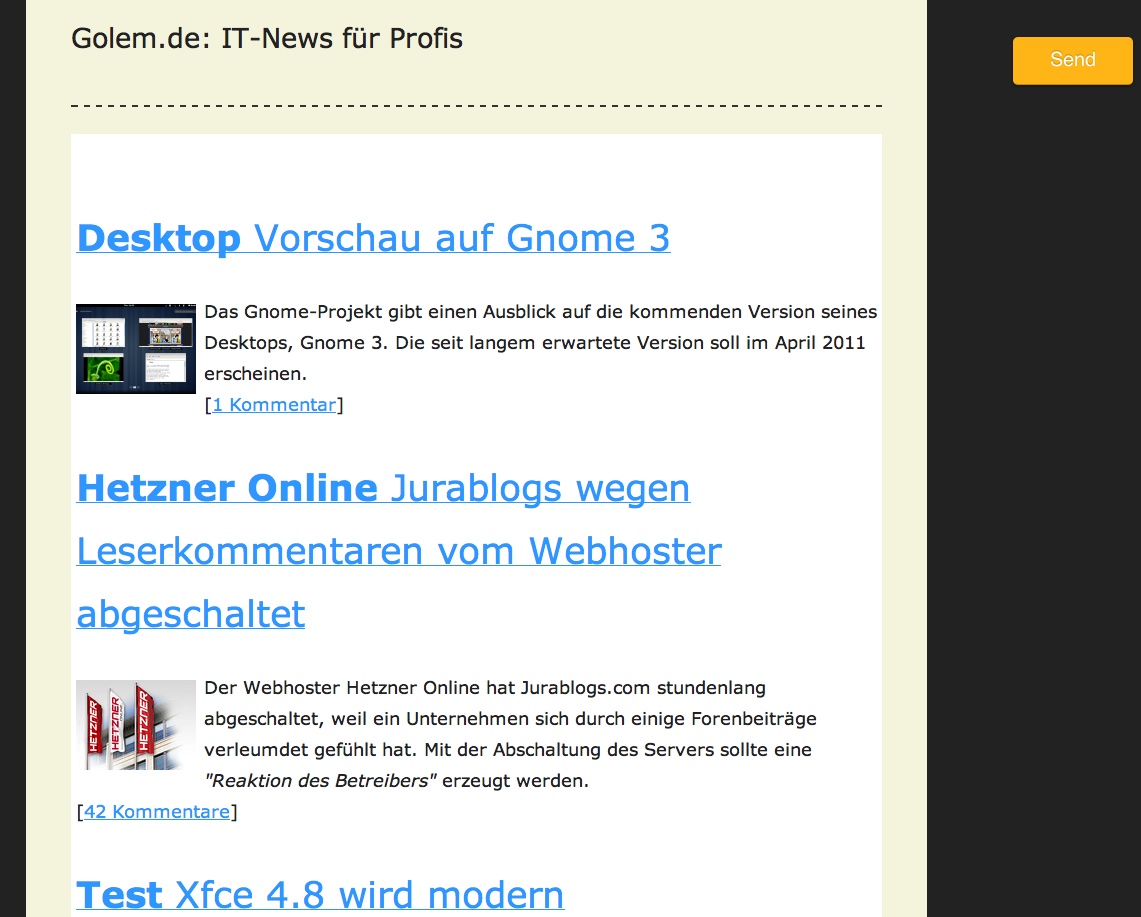Click the orange Send button
Image resolution: width=1141 pixels, height=917 pixels.
click(x=1072, y=60)
